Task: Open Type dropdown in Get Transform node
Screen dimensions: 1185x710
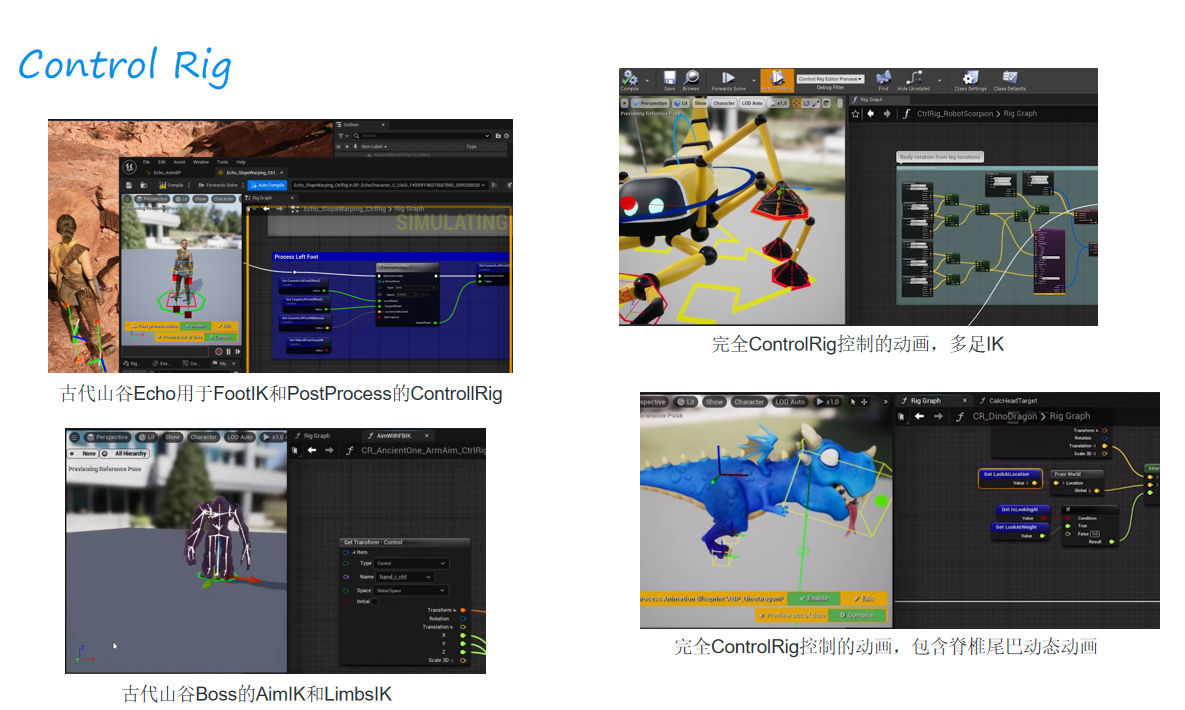Action: [411, 563]
